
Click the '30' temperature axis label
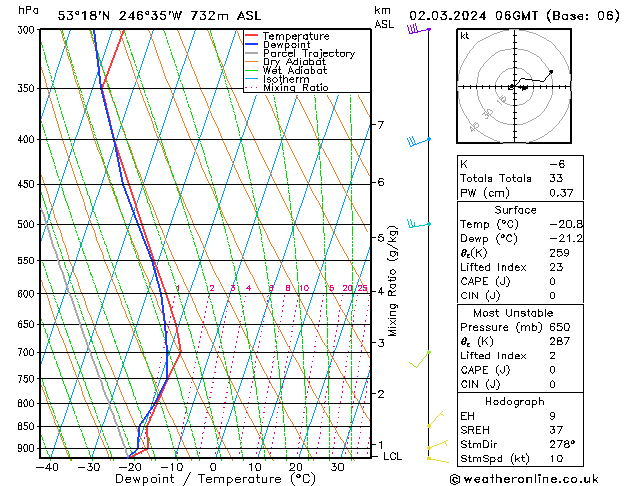click(x=337, y=467)
